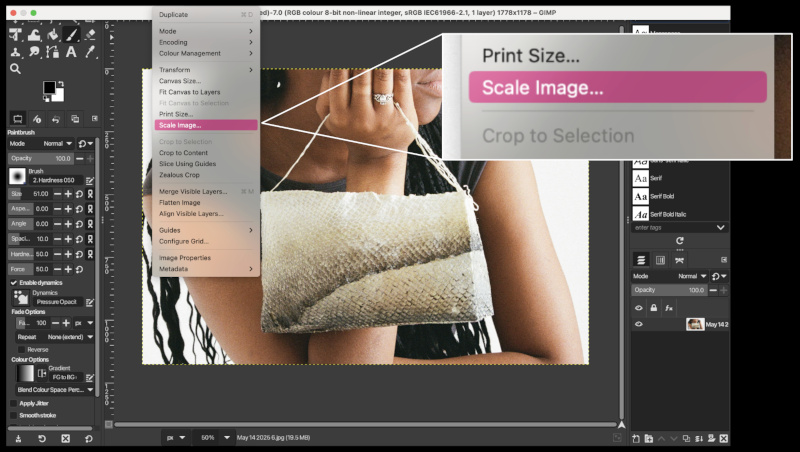Create a new layer from layers panel
The height and width of the screenshot is (452, 800).
[638, 437]
